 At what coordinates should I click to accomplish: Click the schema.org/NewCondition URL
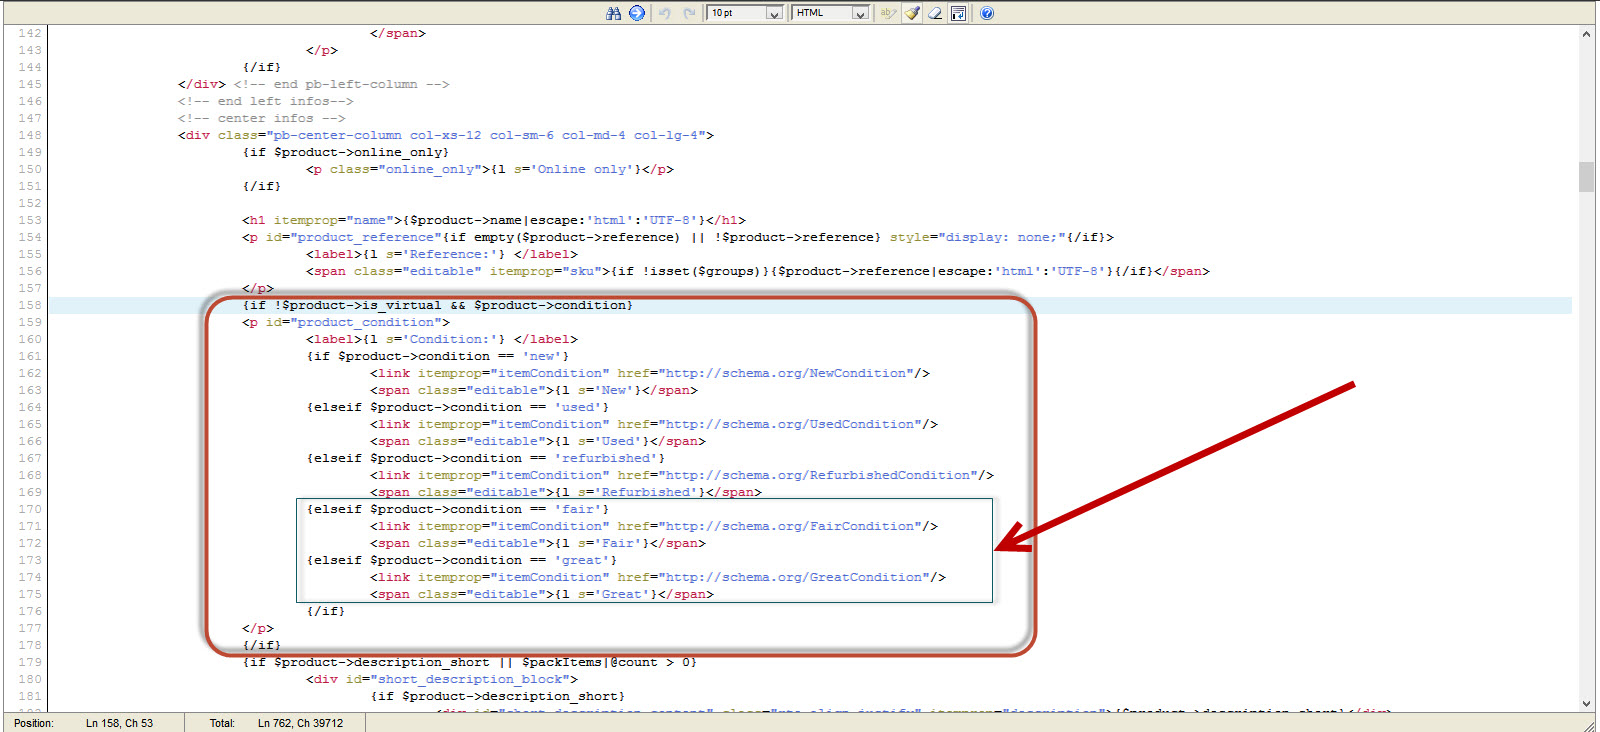[x=785, y=373]
